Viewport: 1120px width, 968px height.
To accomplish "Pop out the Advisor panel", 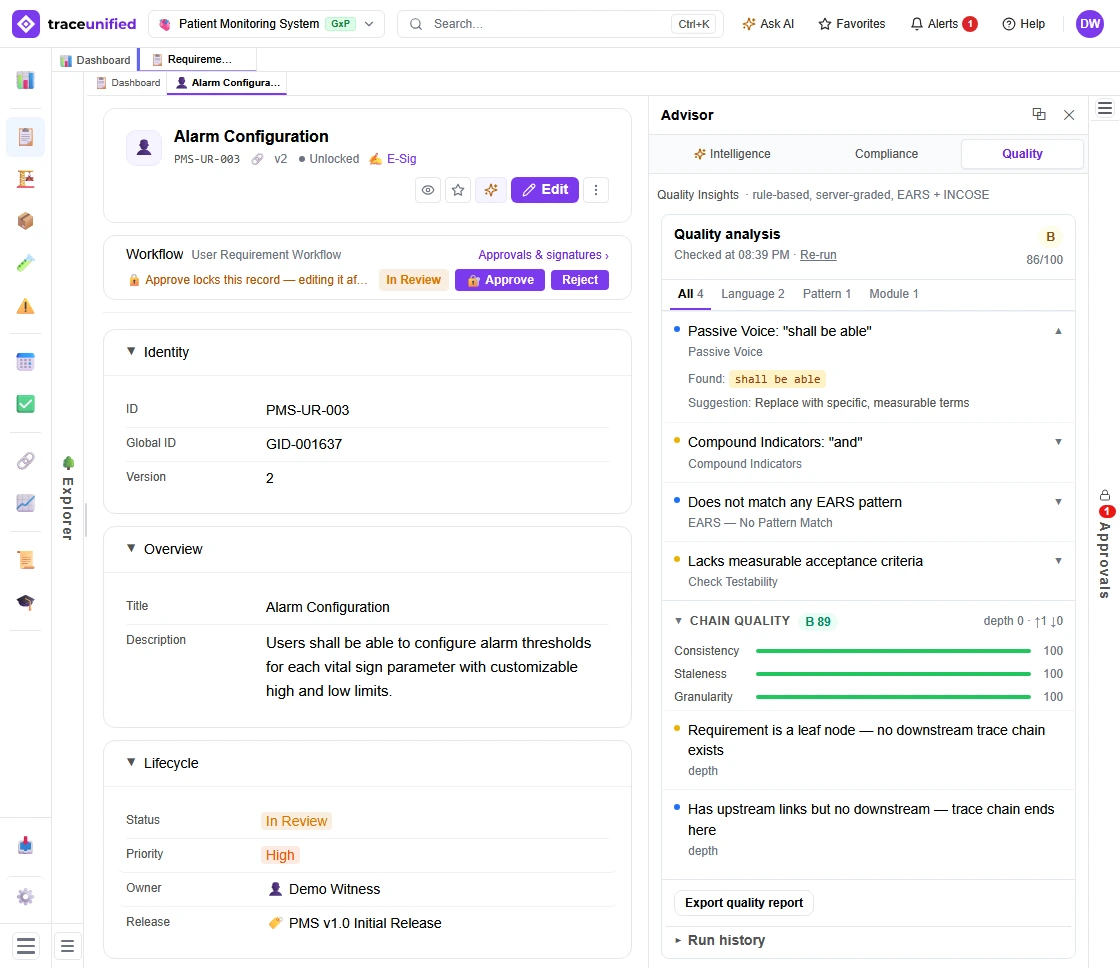I will click(x=1039, y=114).
